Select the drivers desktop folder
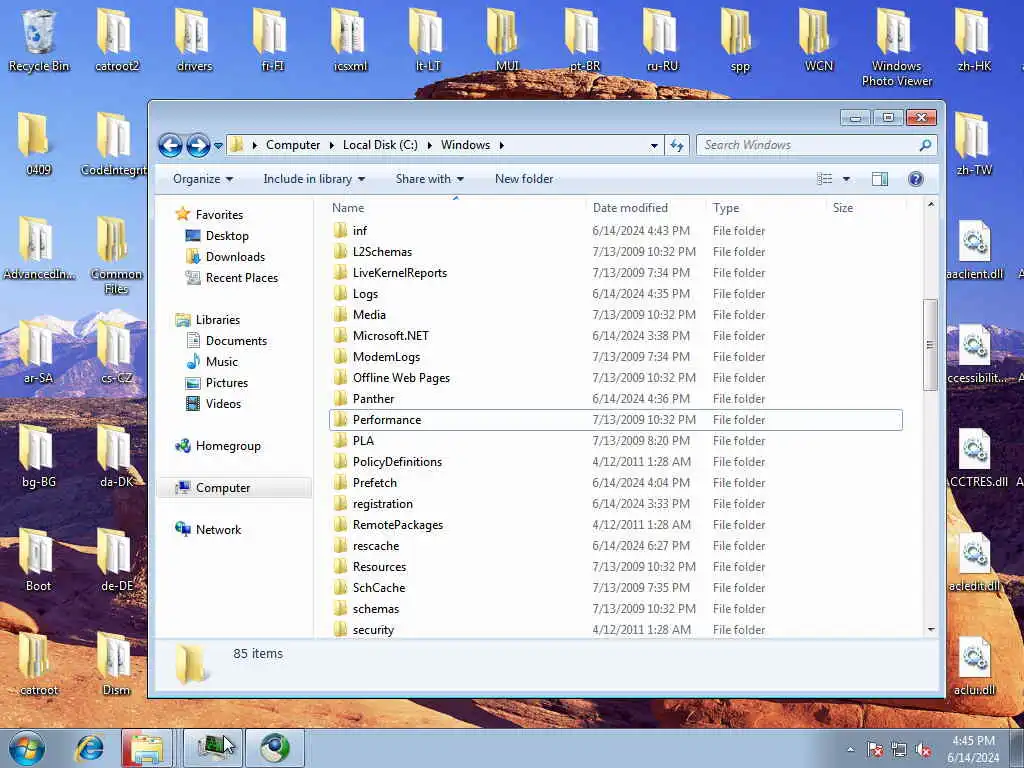 point(194,40)
